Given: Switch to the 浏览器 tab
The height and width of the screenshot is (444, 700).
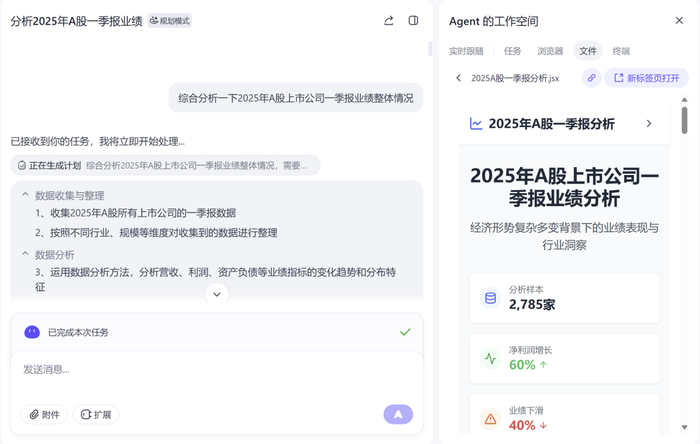Looking at the screenshot, I should pyautogui.click(x=550, y=51).
